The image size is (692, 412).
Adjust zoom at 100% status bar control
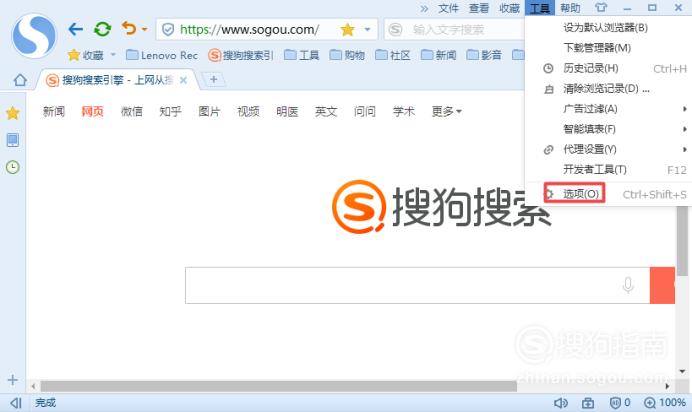665,403
